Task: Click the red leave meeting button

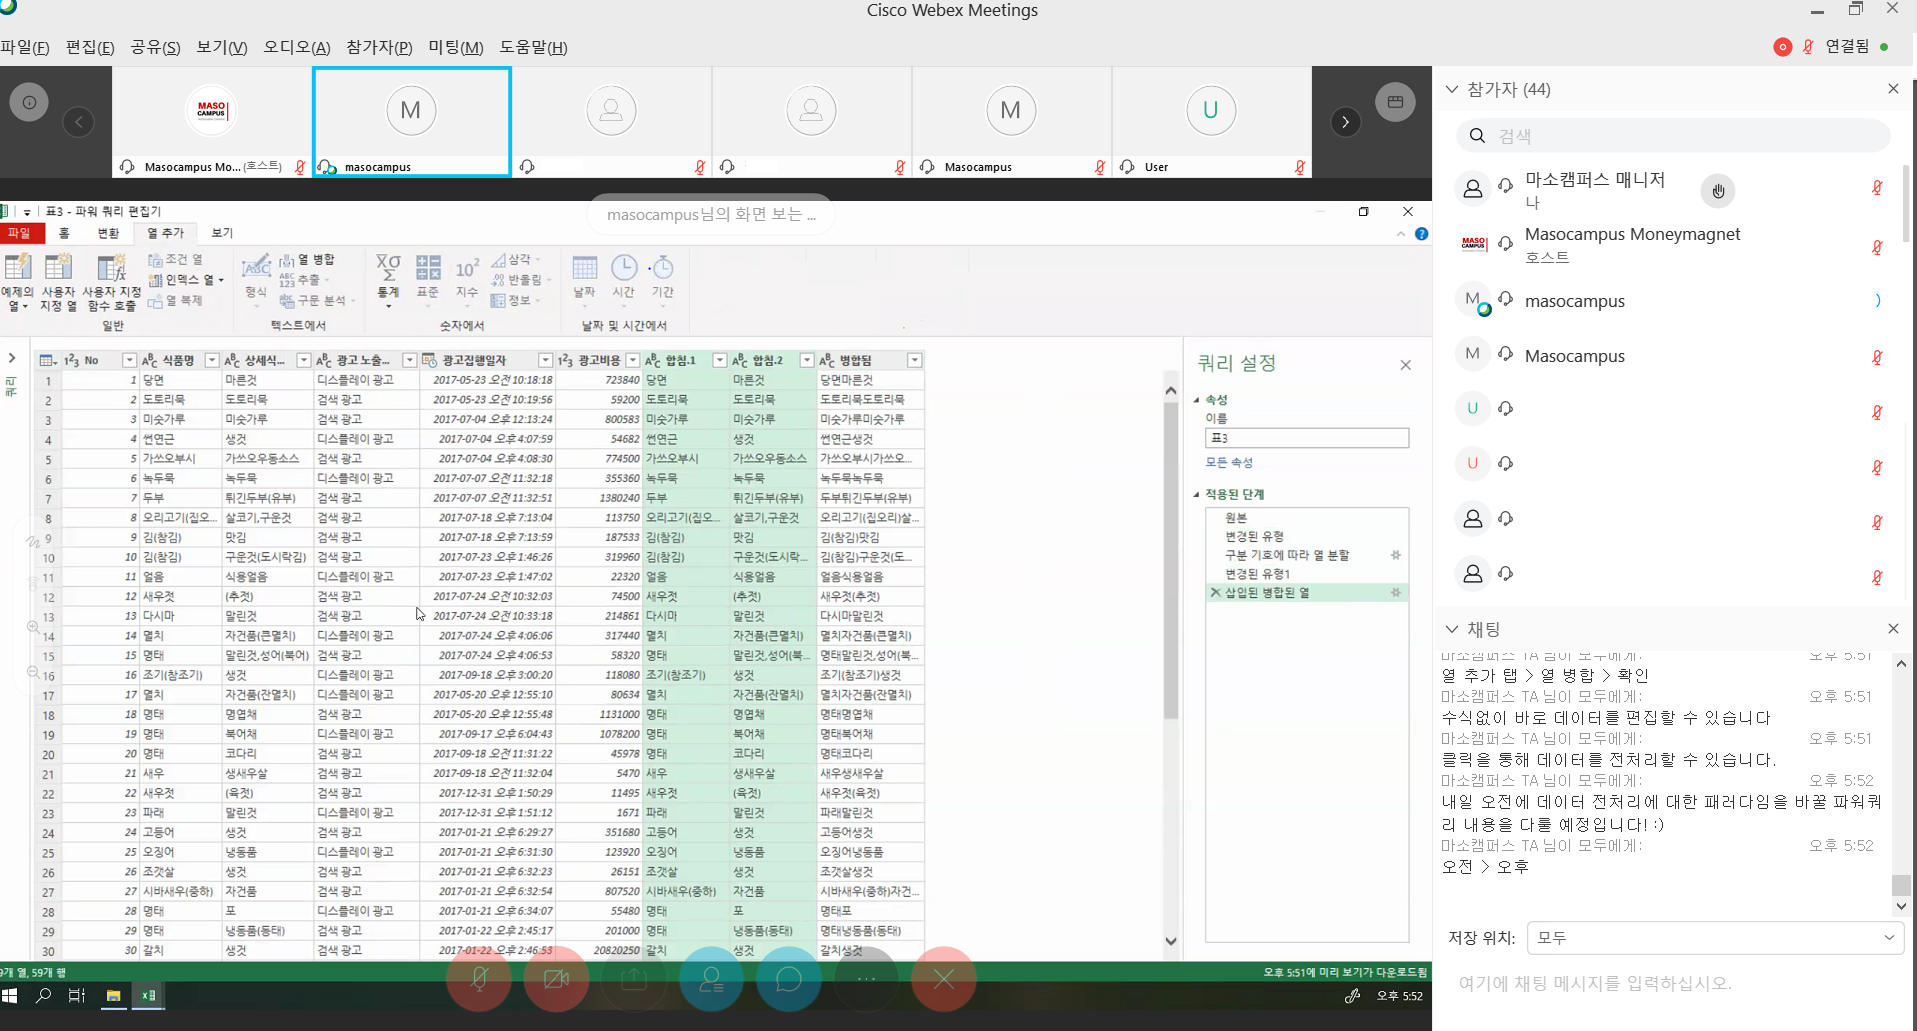Action: (943, 979)
